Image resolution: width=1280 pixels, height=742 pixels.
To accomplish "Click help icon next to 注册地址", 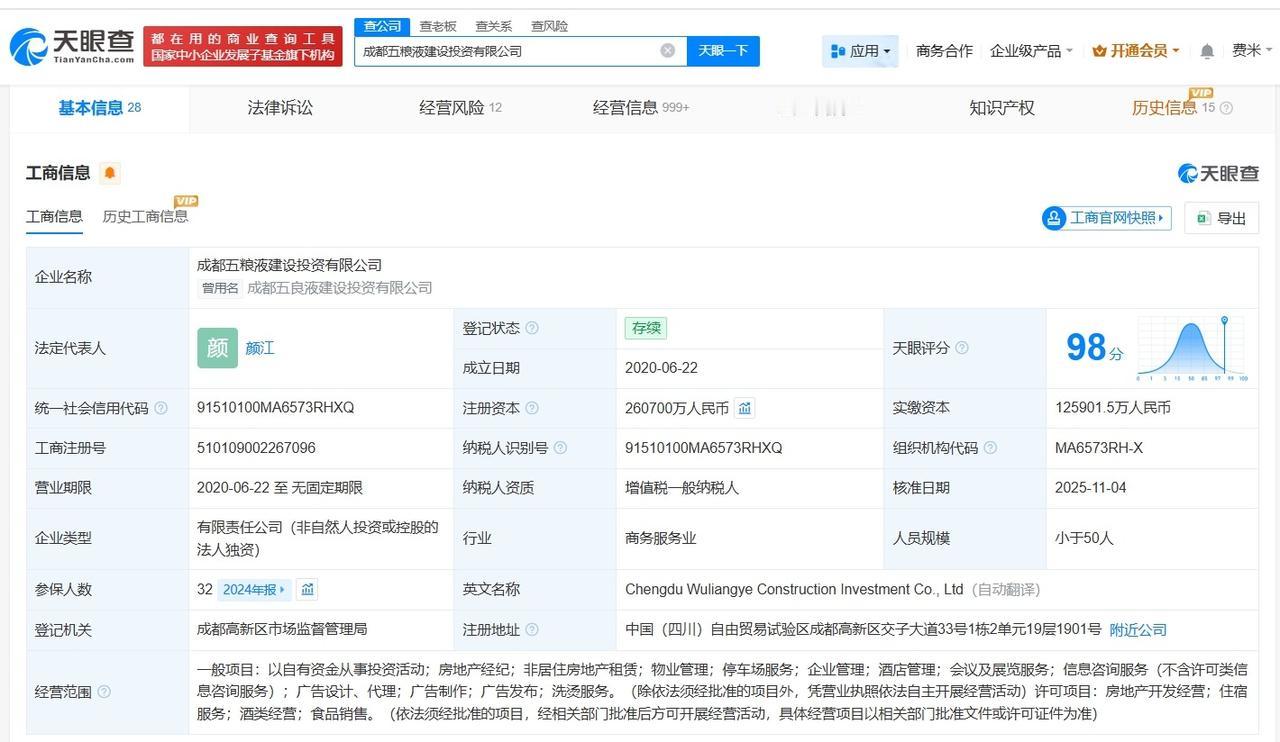I will click(x=532, y=630).
